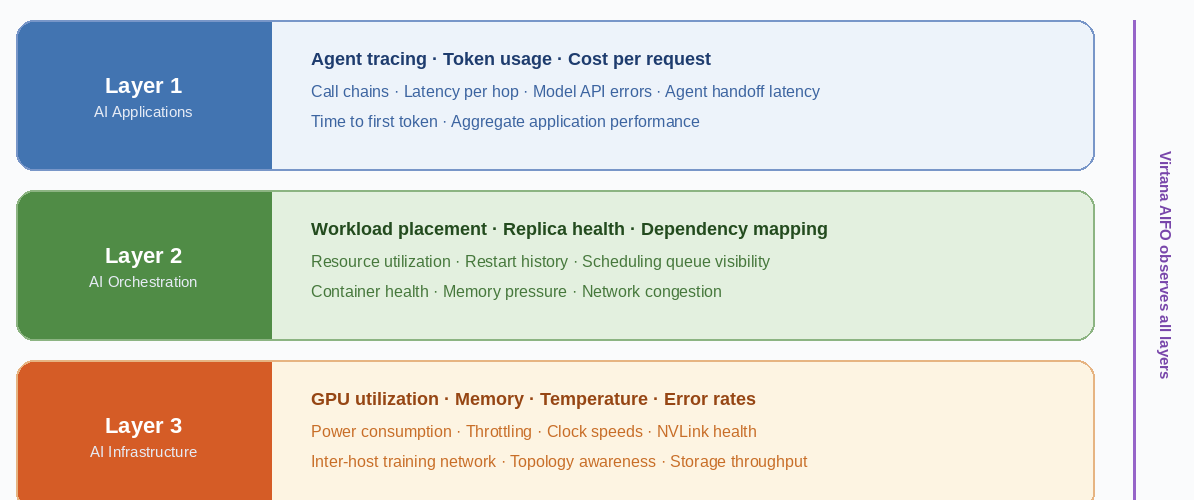Screen dimensions: 1194x500
Task: Click Resource utilization in Layer 2
Action: point(381,262)
